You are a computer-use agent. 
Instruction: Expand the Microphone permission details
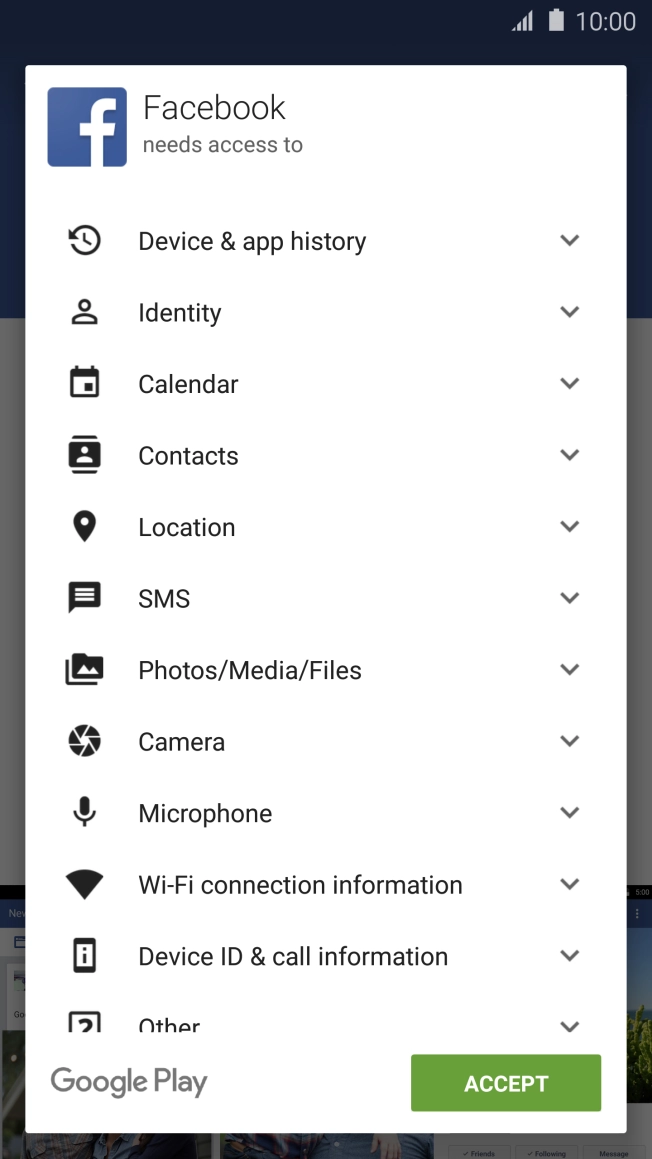569,812
